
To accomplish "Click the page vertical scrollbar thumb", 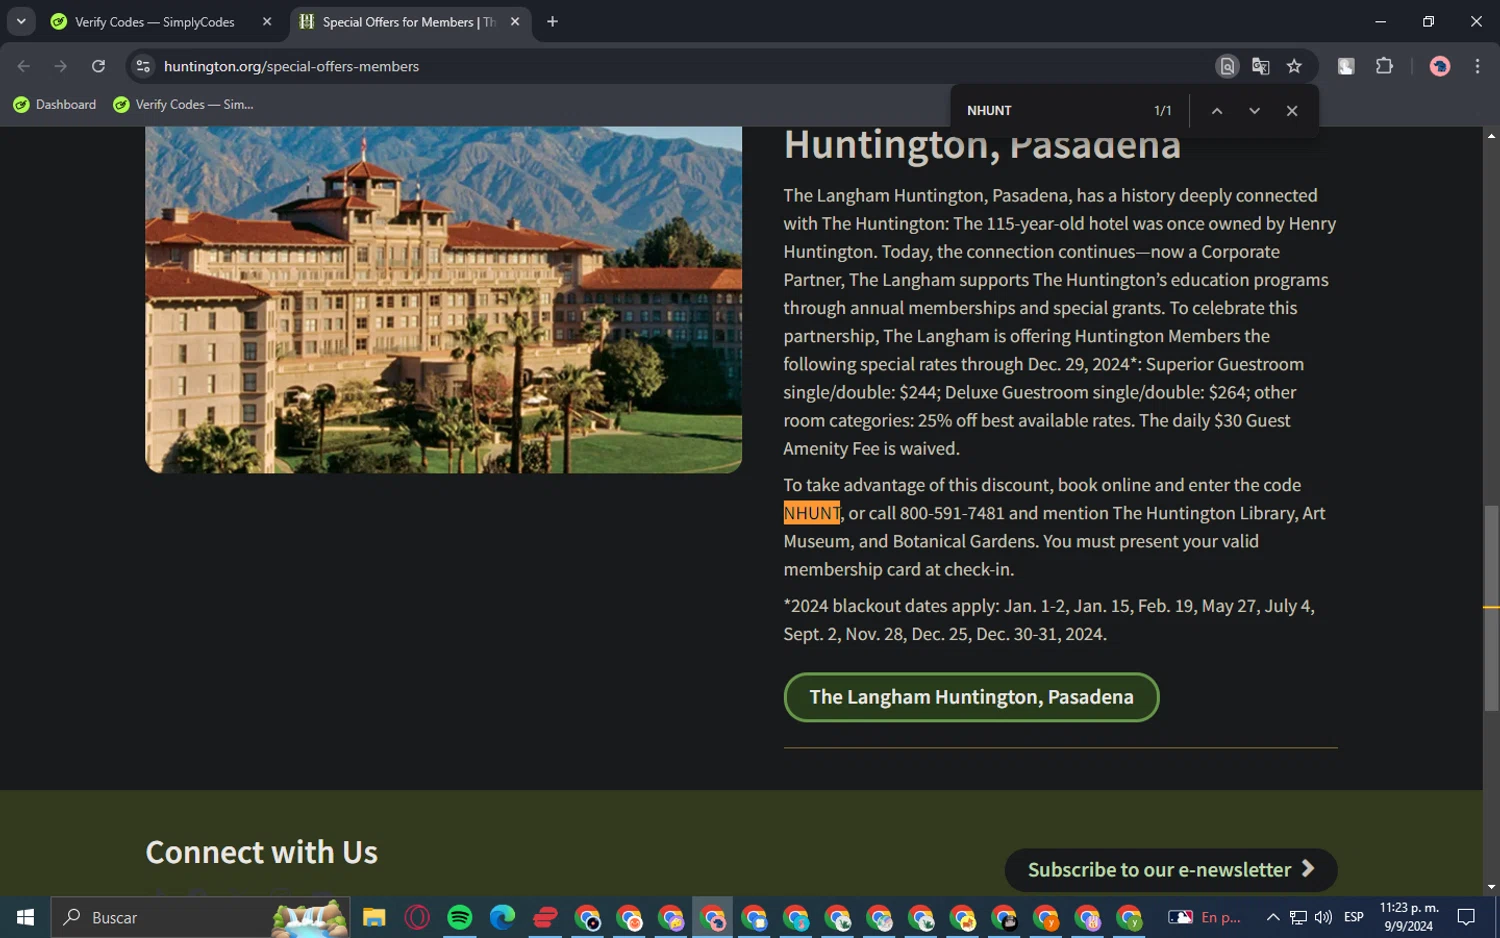I will (1491, 608).
